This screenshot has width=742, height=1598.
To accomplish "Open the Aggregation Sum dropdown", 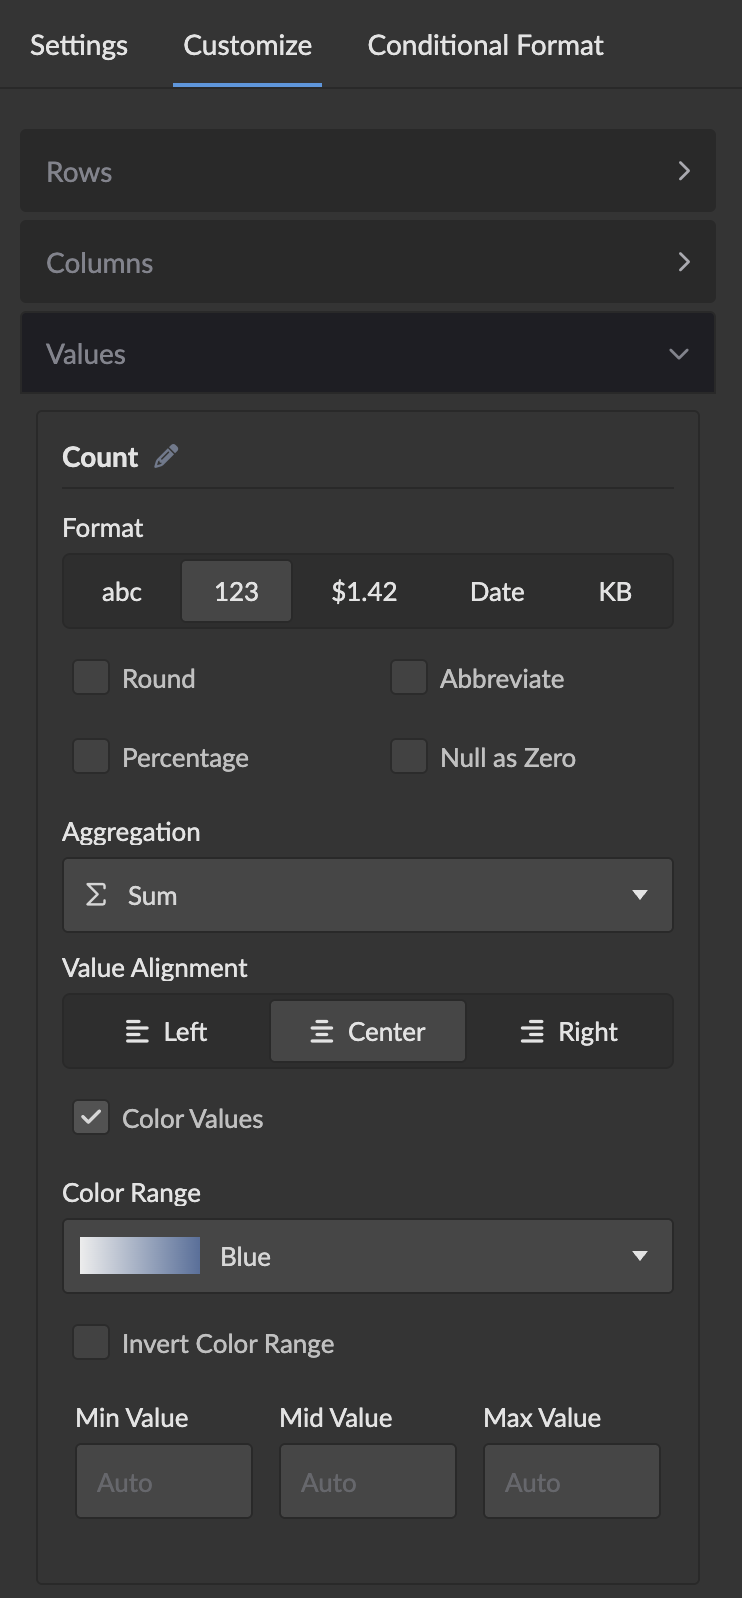I will coord(367,895).
